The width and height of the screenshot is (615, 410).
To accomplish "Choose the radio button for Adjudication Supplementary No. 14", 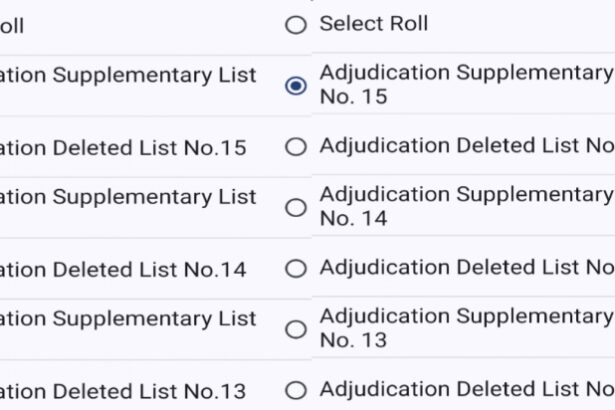I will (x=295, y=208).
